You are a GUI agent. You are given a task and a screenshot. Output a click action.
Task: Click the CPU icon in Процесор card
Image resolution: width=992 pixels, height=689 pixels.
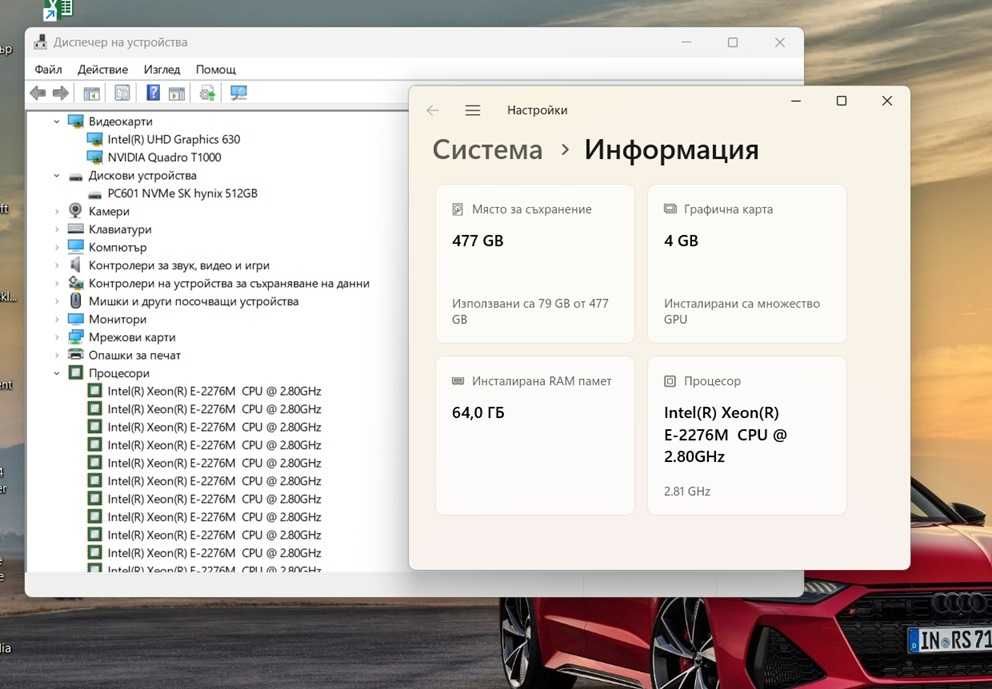(x=670, y=381)
